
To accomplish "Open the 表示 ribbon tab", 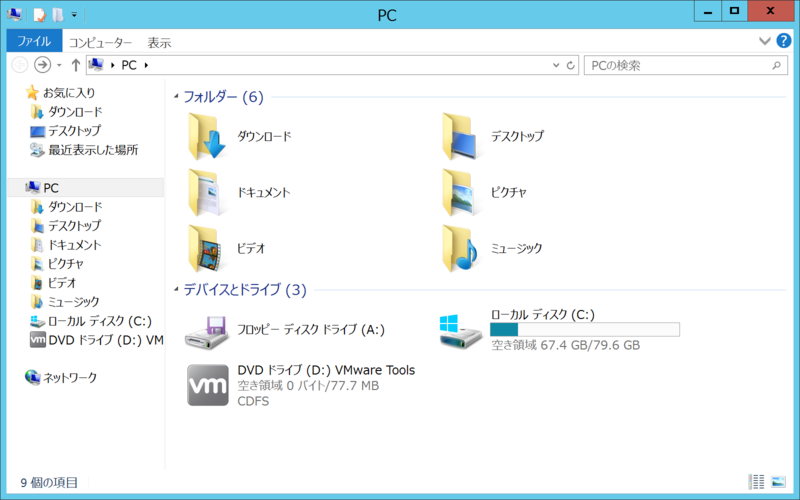I will click(159, 43).
